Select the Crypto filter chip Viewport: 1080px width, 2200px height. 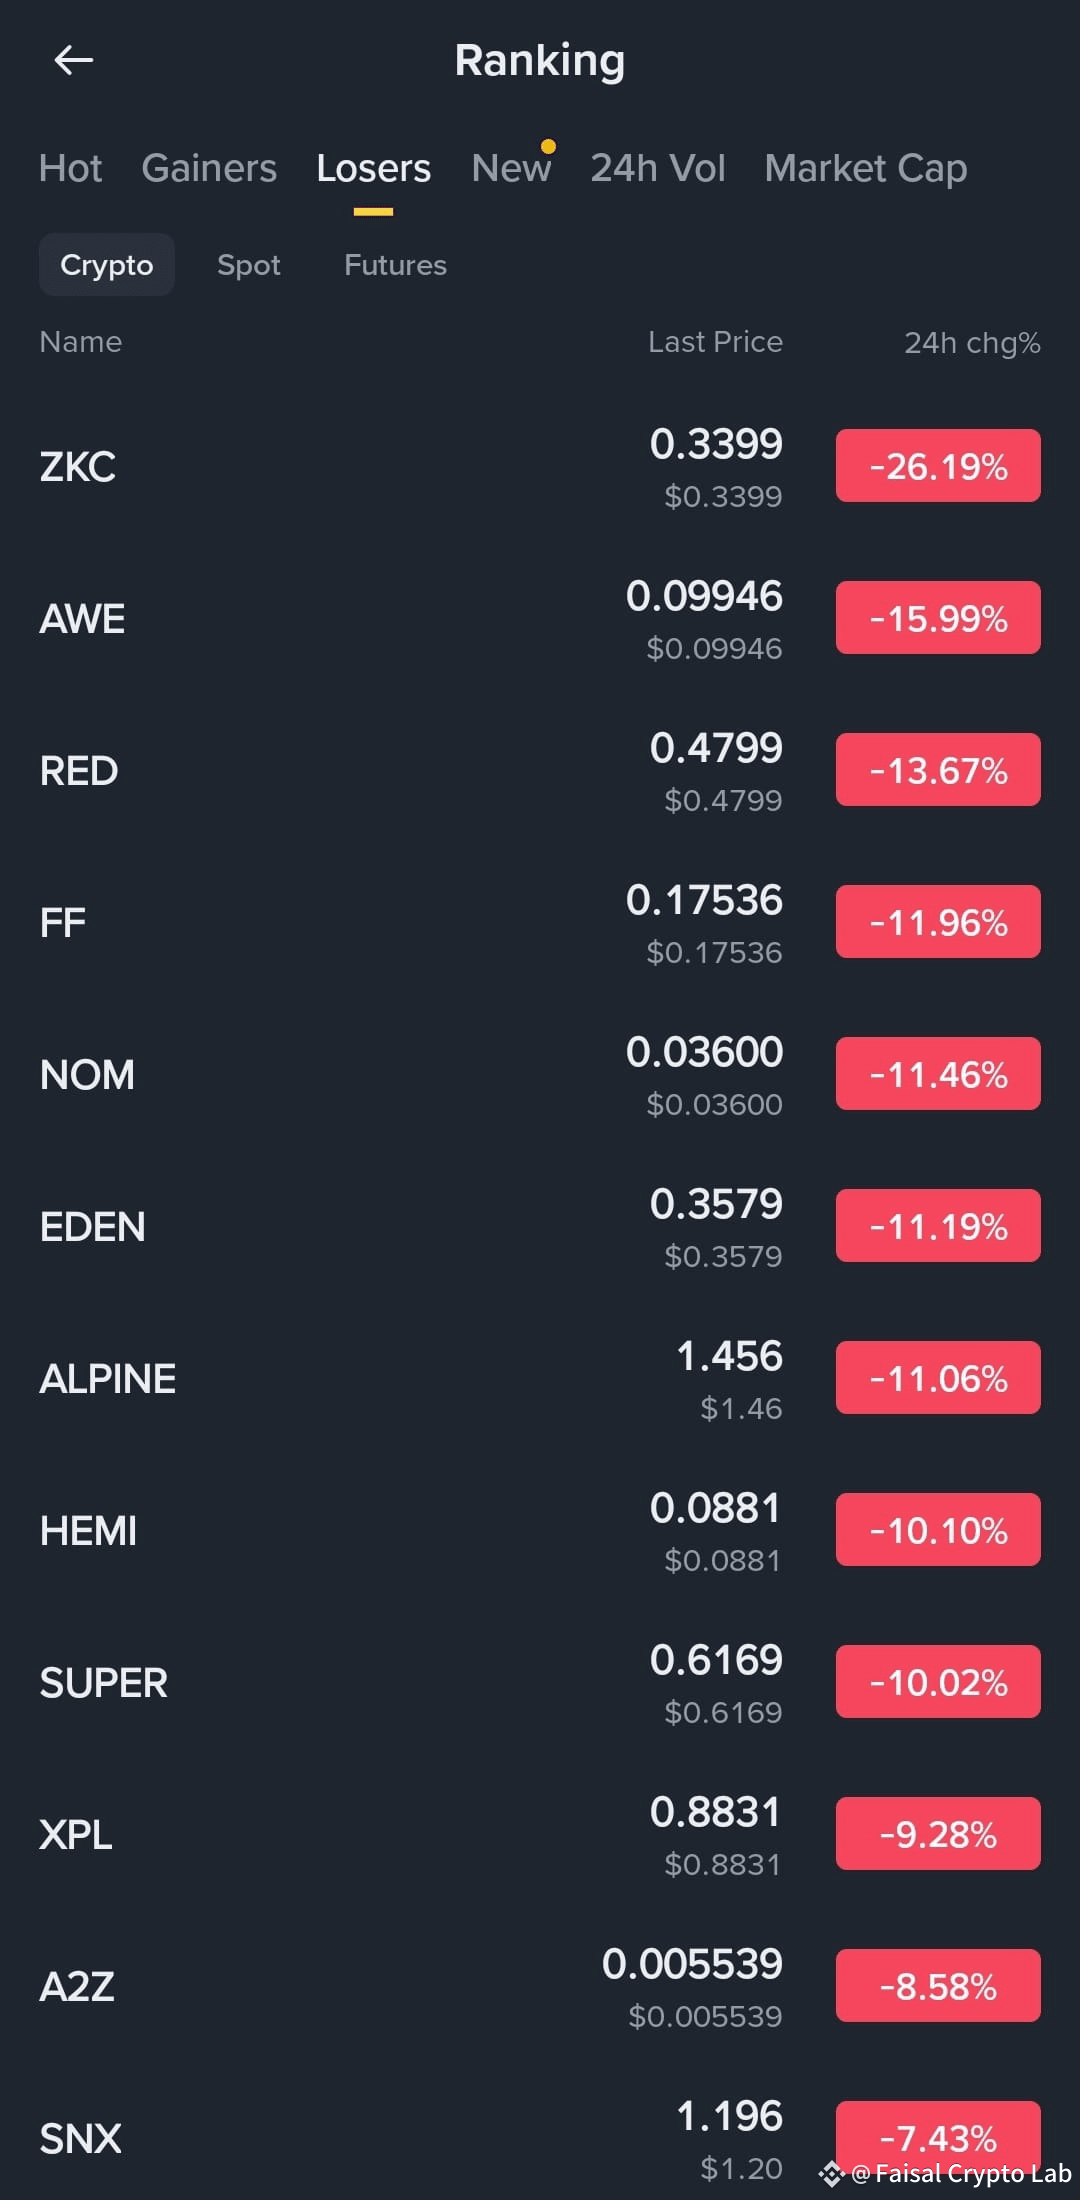107,265
